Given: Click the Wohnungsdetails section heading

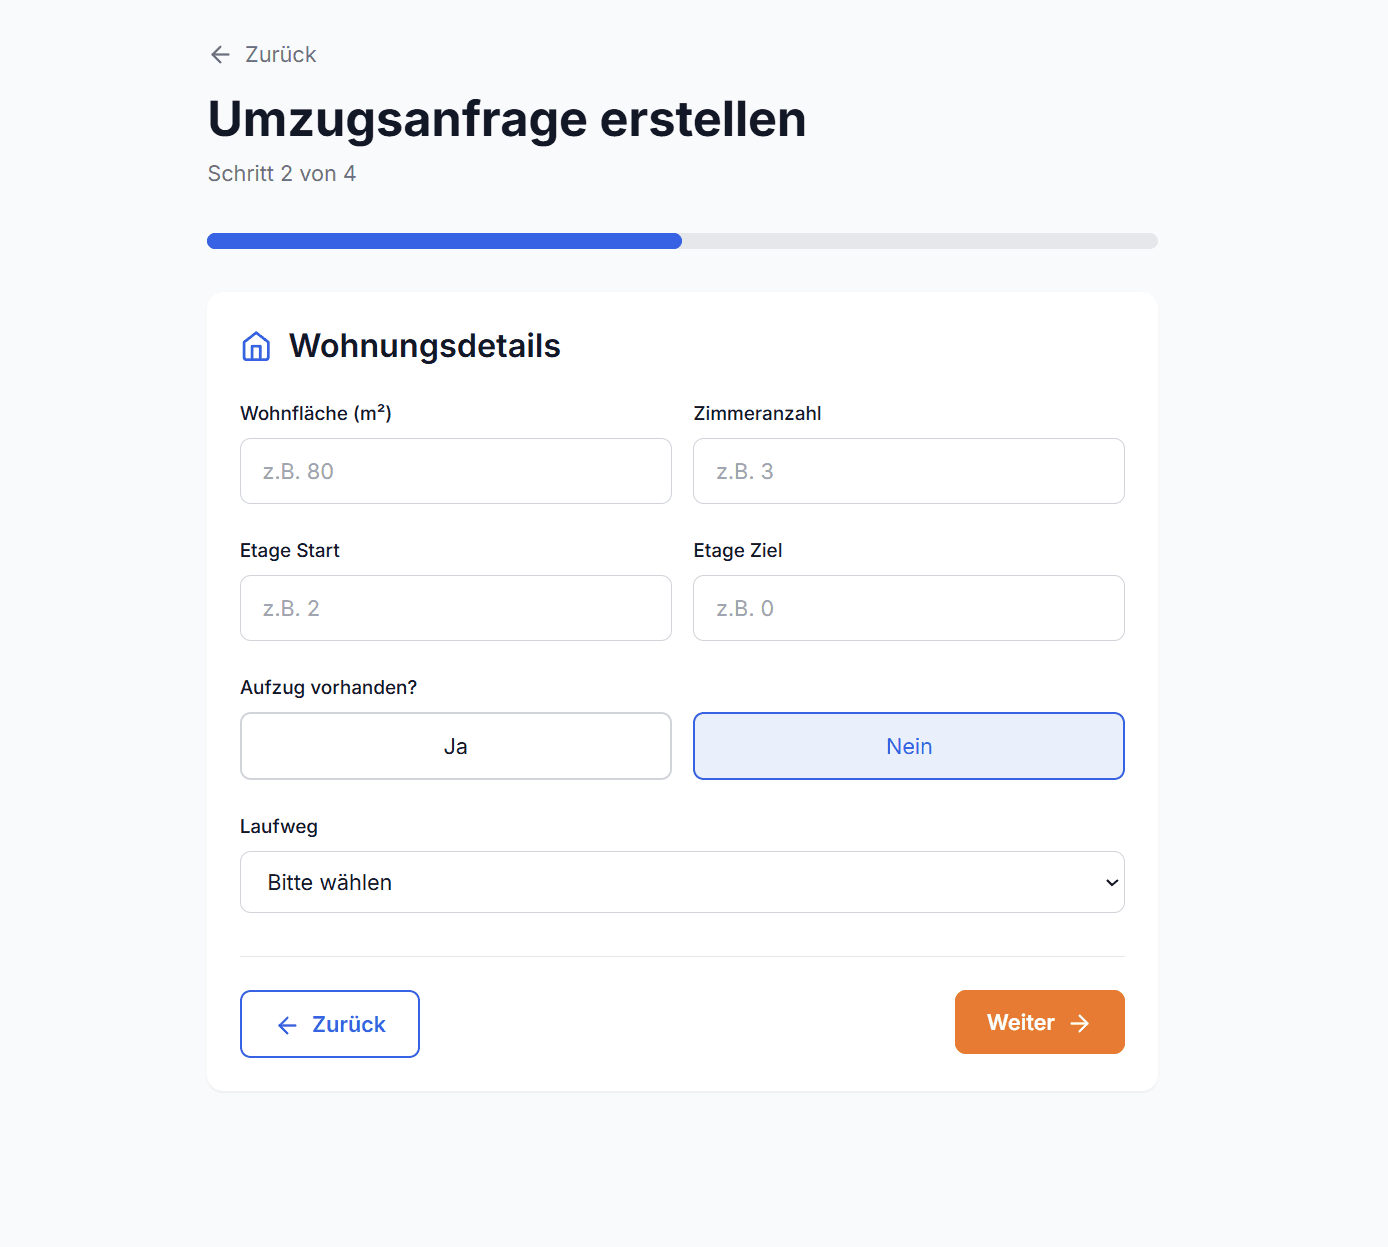Looking at the screenshot, I should 424,346.
